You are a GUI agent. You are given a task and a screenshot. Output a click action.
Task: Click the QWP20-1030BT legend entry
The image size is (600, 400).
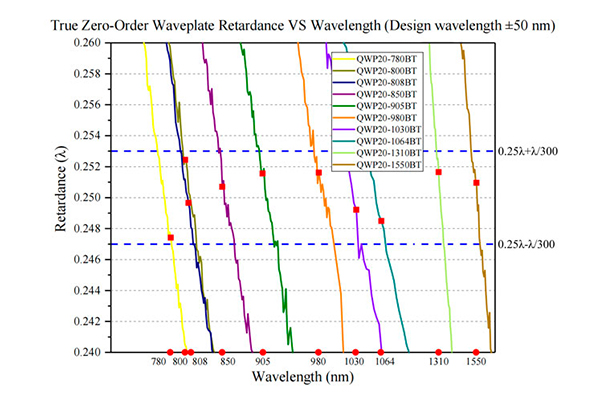click(x=378, y=129)
